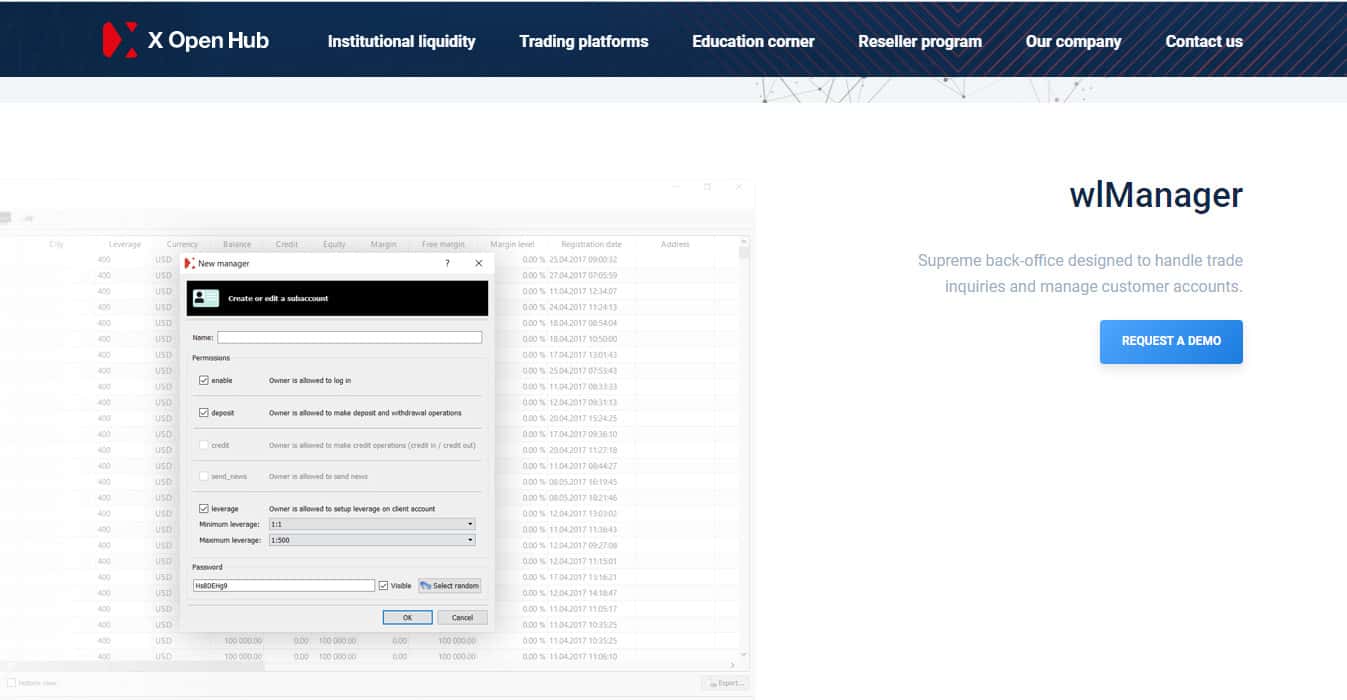
Task: Uncheck the enable permission checkbox
Action: (x=204, y=381)
